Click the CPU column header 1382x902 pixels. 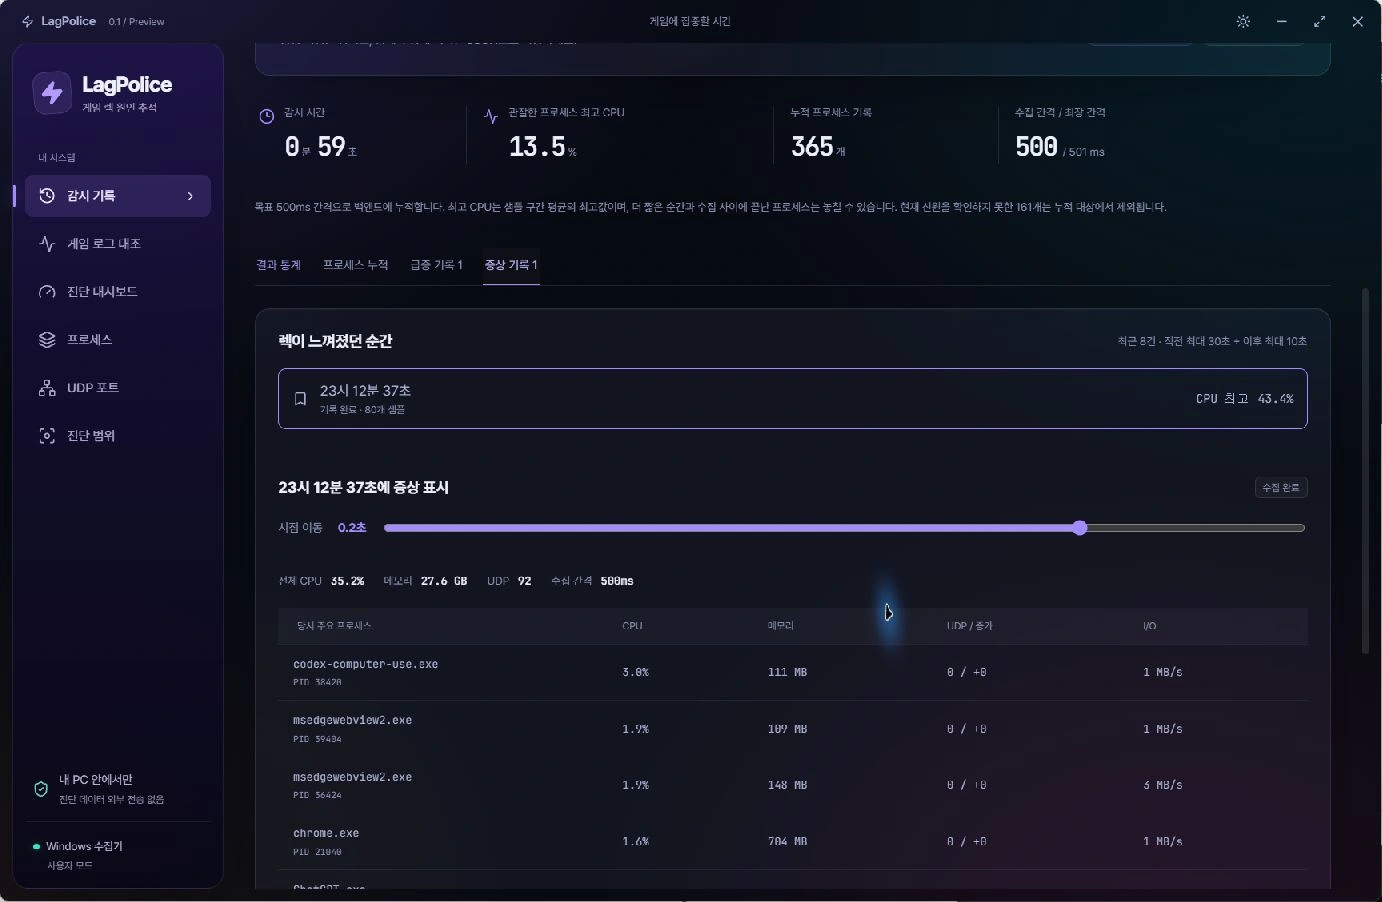tap(632, 626)
